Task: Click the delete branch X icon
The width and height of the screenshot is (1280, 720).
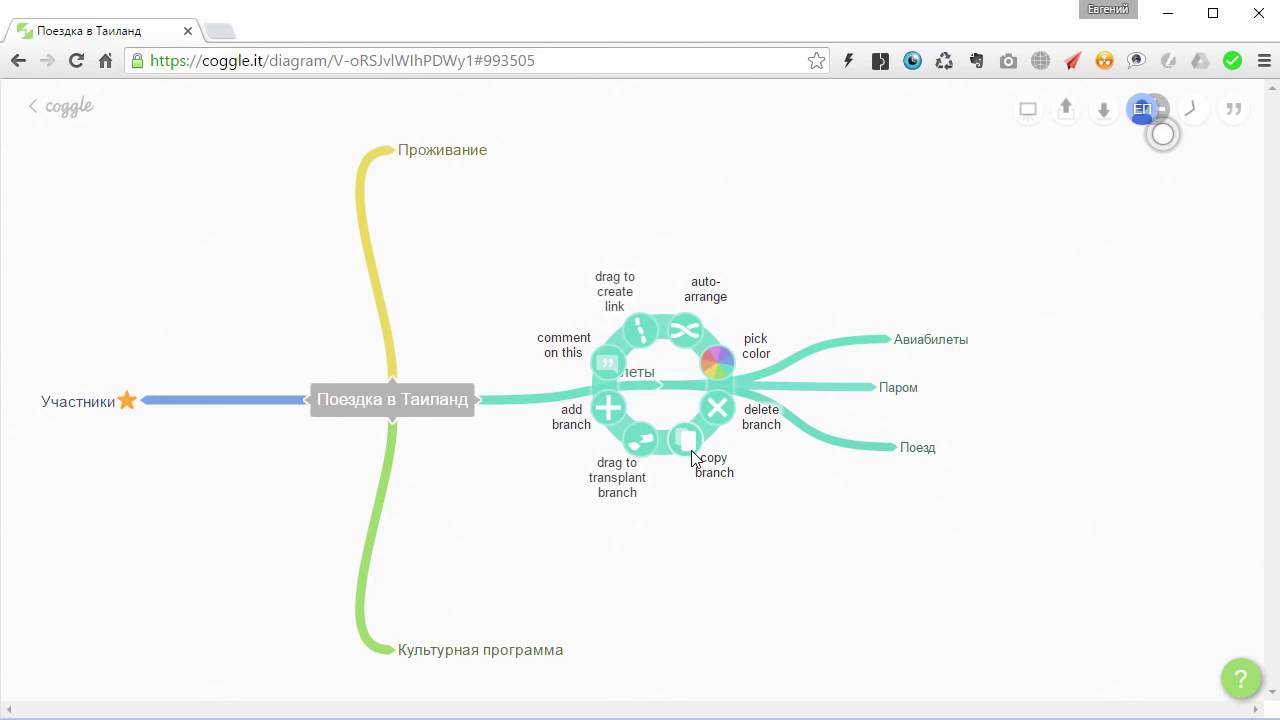Action: (x=717, y=407)
